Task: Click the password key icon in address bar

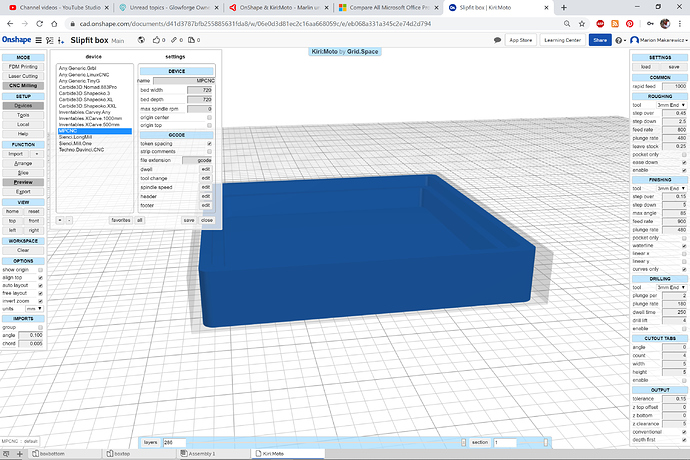Action: click(650, 24)
